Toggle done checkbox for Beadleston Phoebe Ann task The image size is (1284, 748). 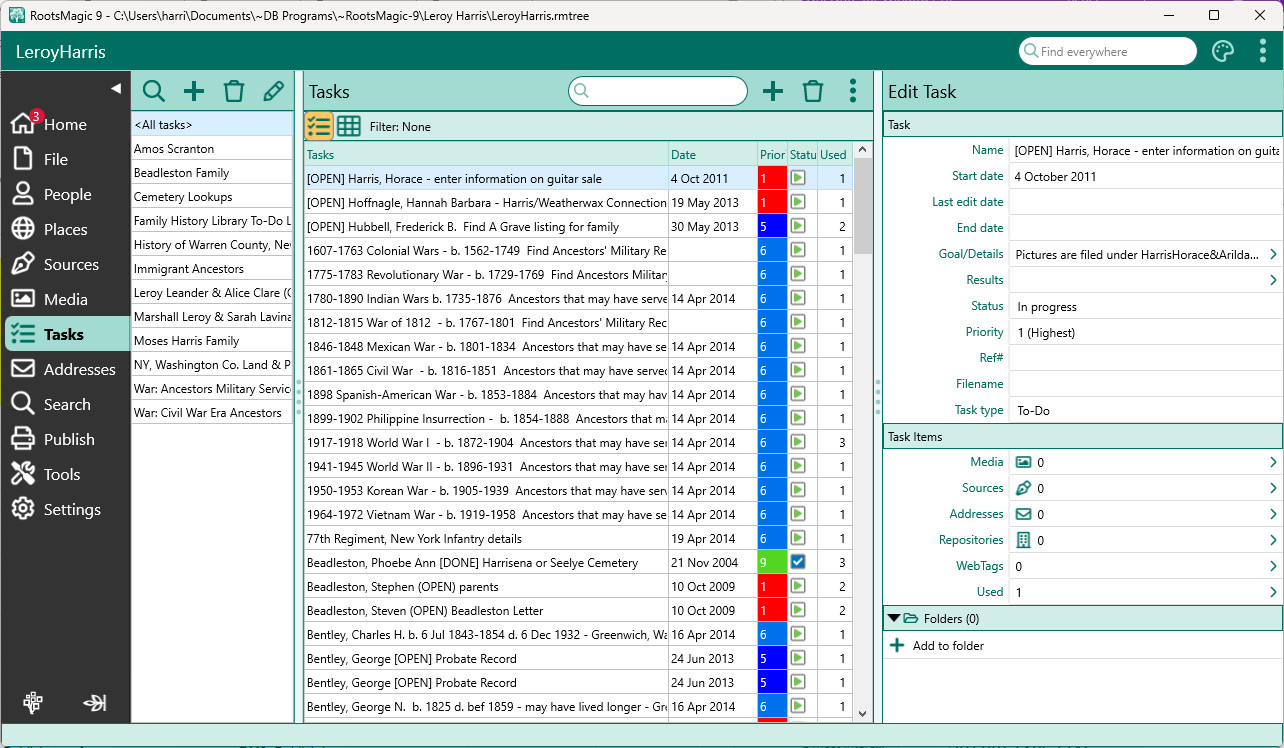click(798, 562)
